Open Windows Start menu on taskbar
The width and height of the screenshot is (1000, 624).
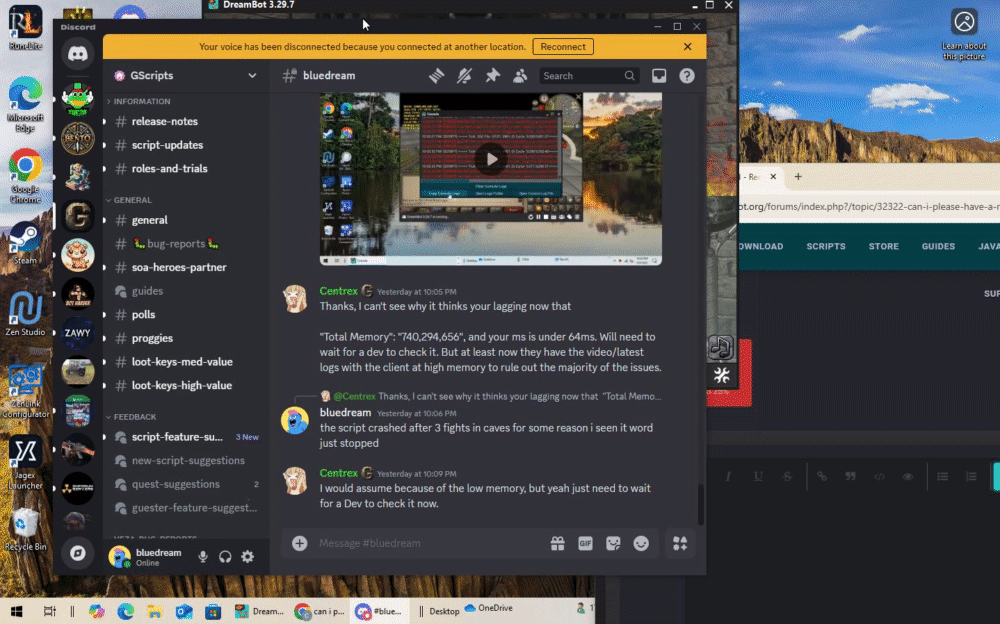(17, 611)
